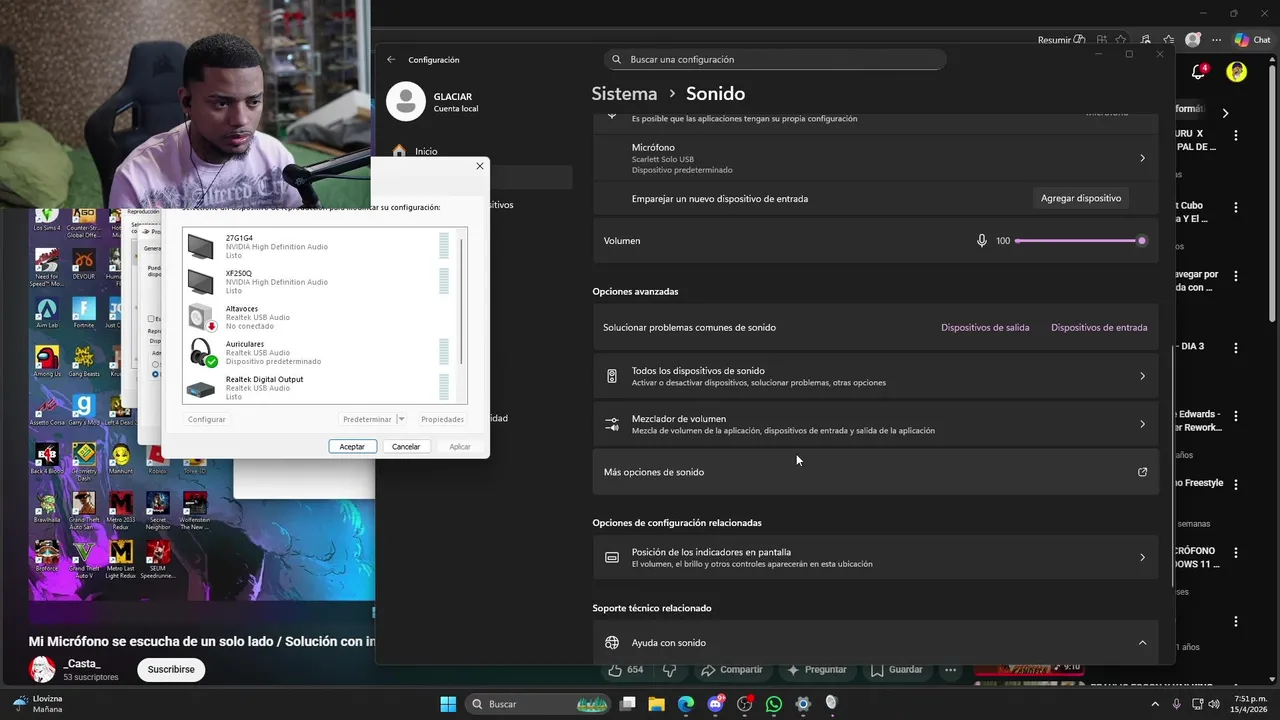Open Mezclador de volumen row
The image size is (1280, 720).
tap(875, 424)
